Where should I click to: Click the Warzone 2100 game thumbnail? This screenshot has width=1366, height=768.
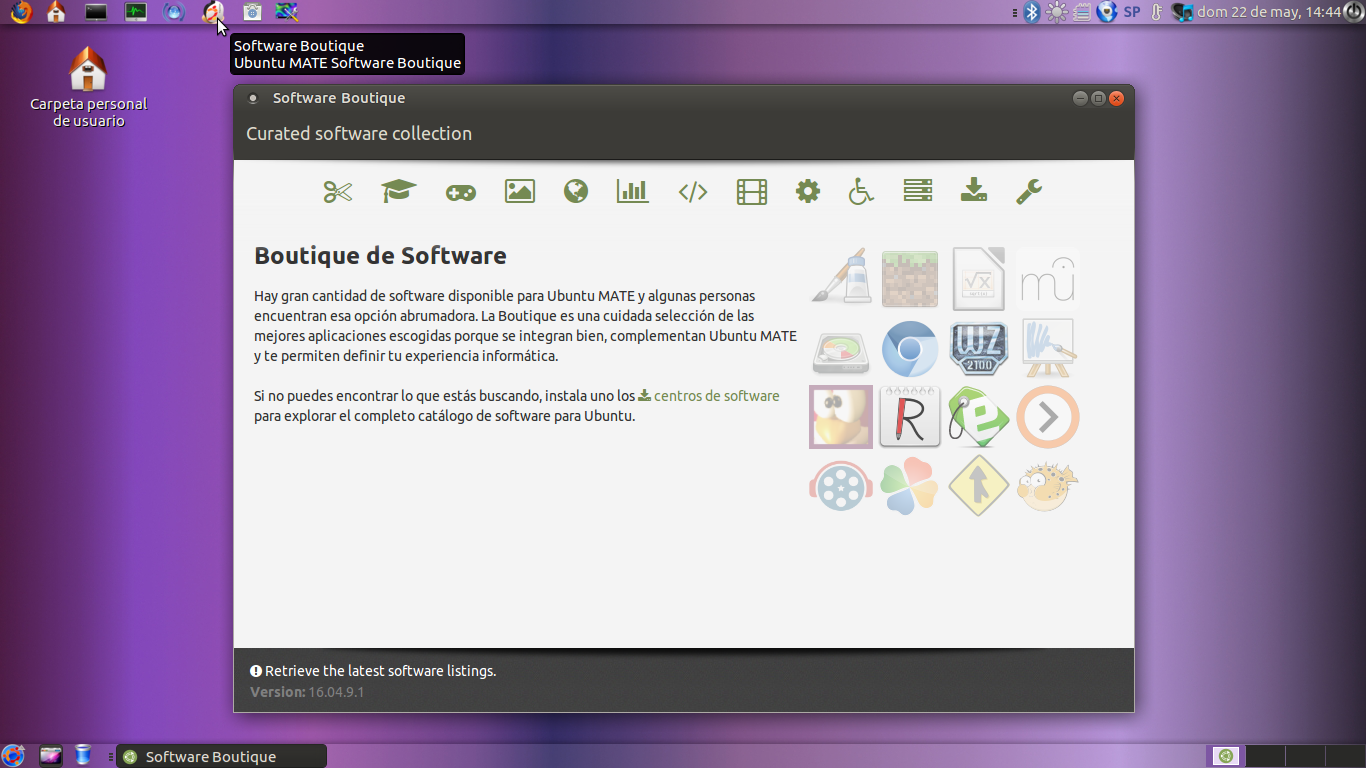979,348
